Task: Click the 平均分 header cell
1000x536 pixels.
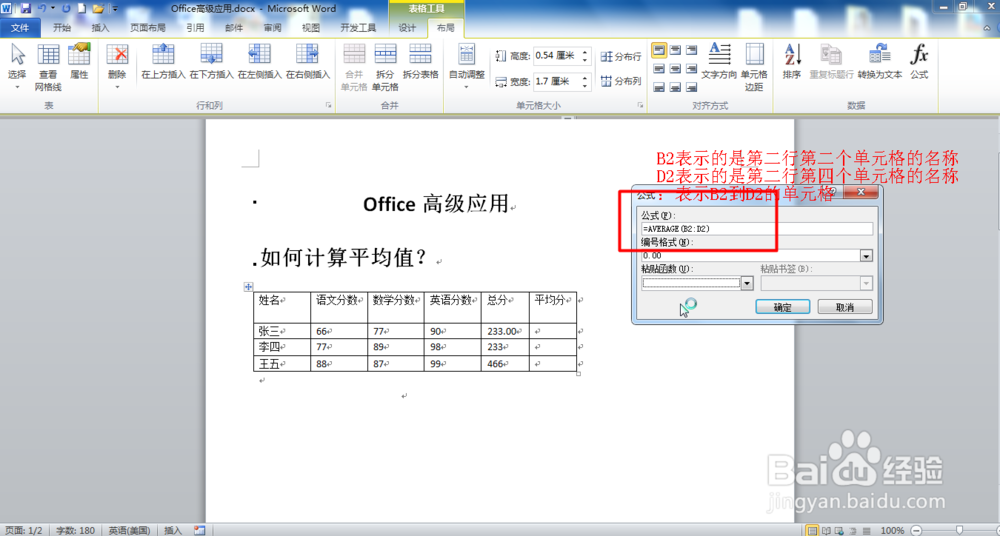Action: [x=552, y=308]
